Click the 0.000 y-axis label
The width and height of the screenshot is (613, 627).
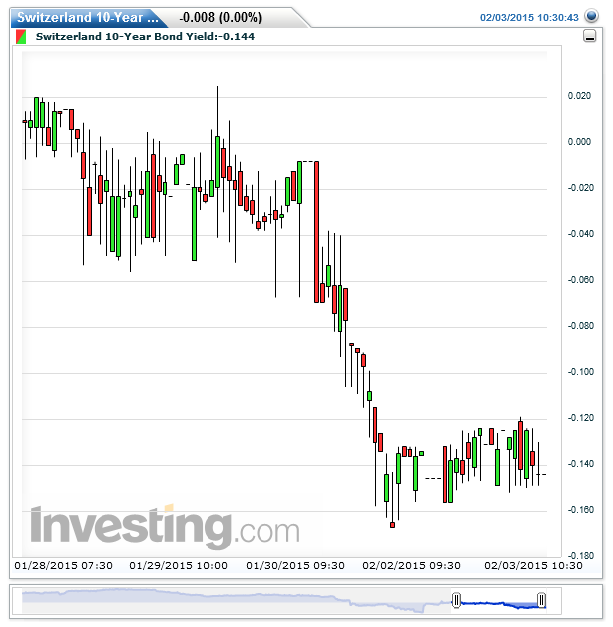(x=579, y=142)
